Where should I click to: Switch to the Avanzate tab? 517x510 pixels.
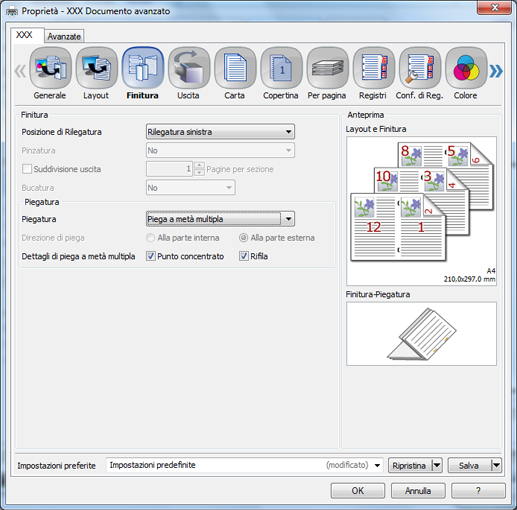point(64,36)
